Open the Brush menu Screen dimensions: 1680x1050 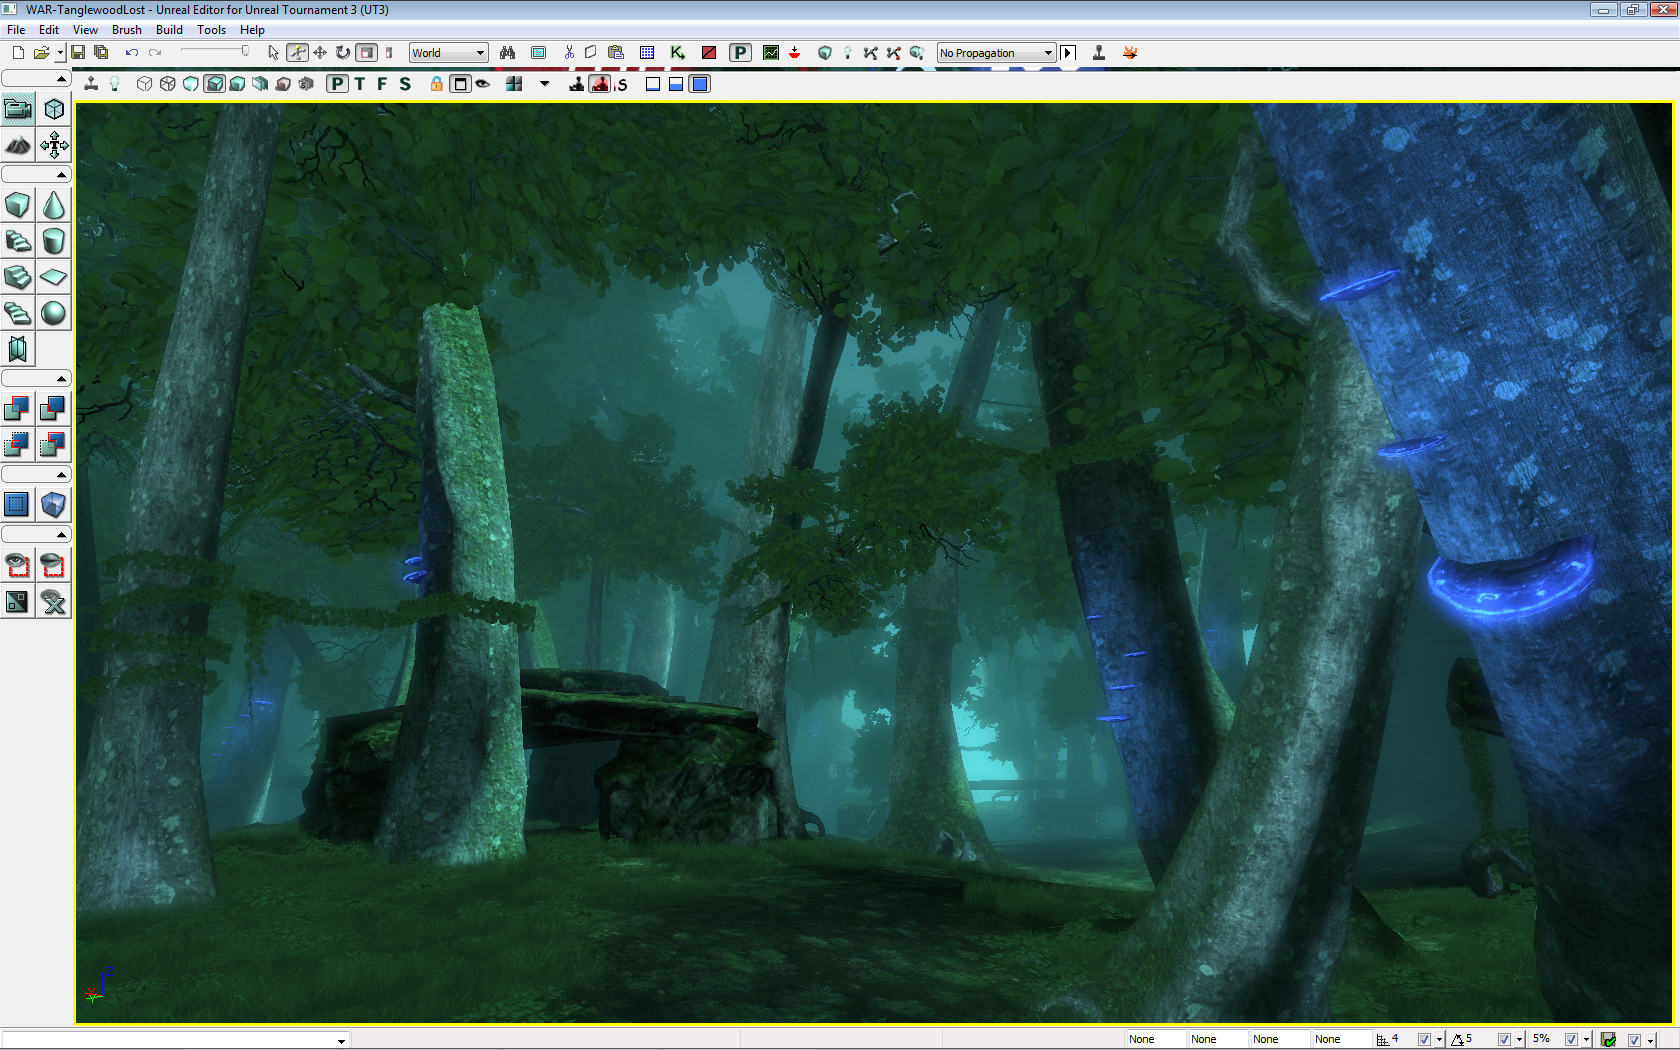click(x=127, y=30)
